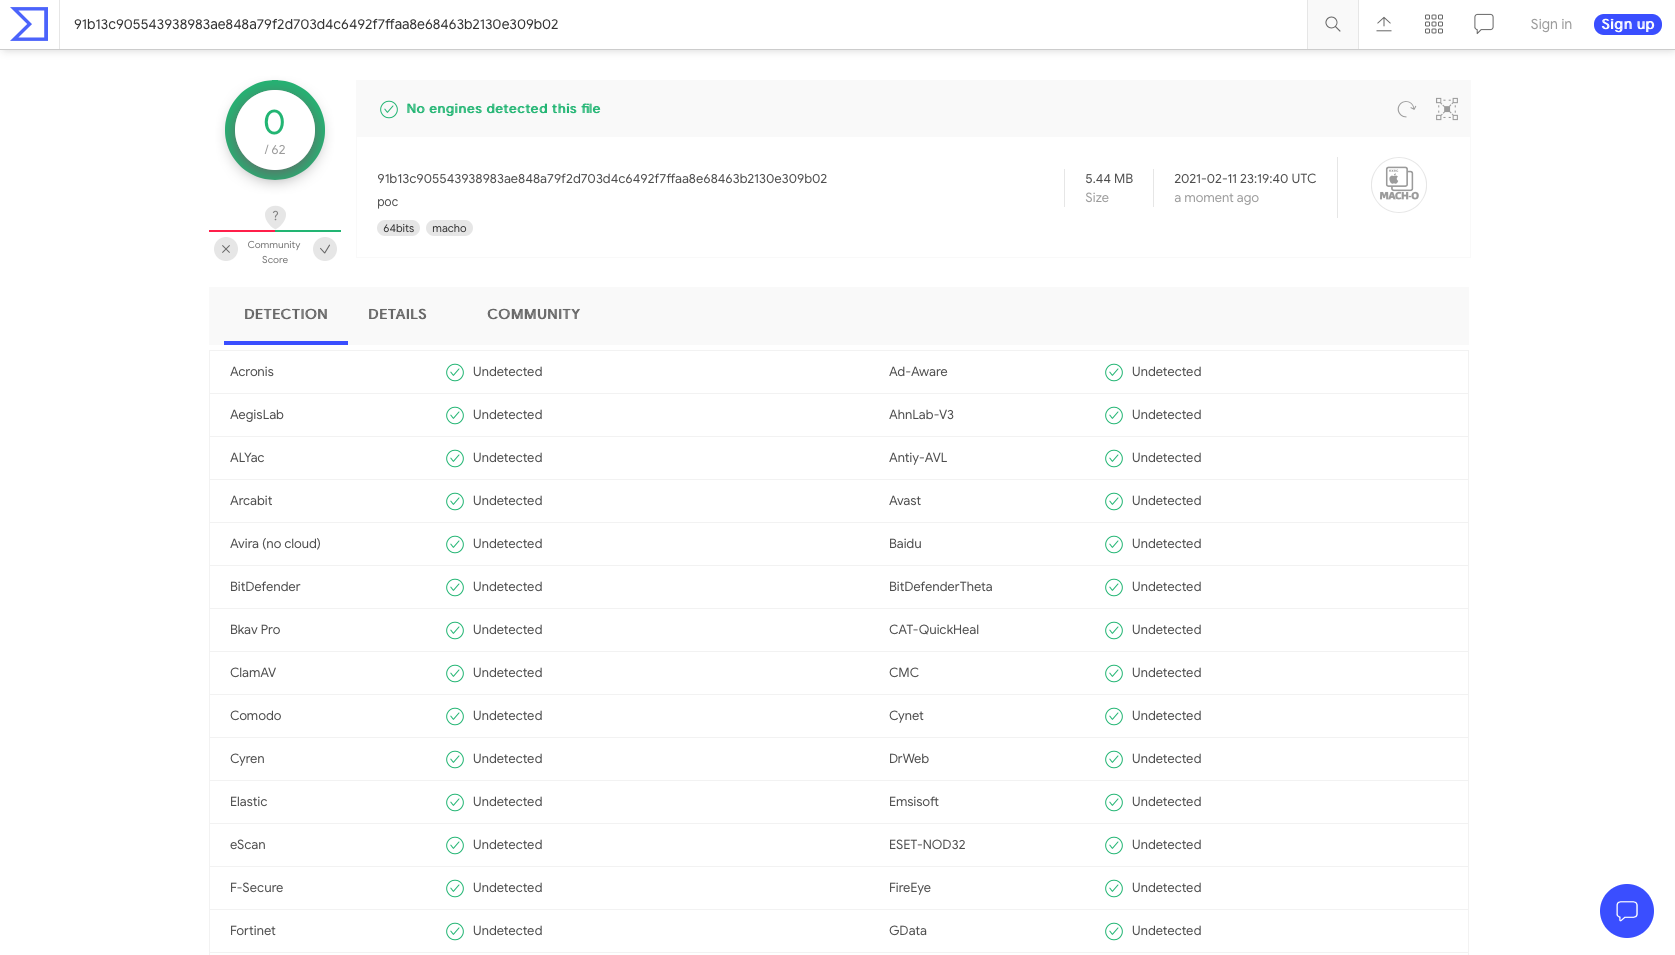Click the 0 / 62 detection score circle
1675x955 pixels.
tap(275, 130)
